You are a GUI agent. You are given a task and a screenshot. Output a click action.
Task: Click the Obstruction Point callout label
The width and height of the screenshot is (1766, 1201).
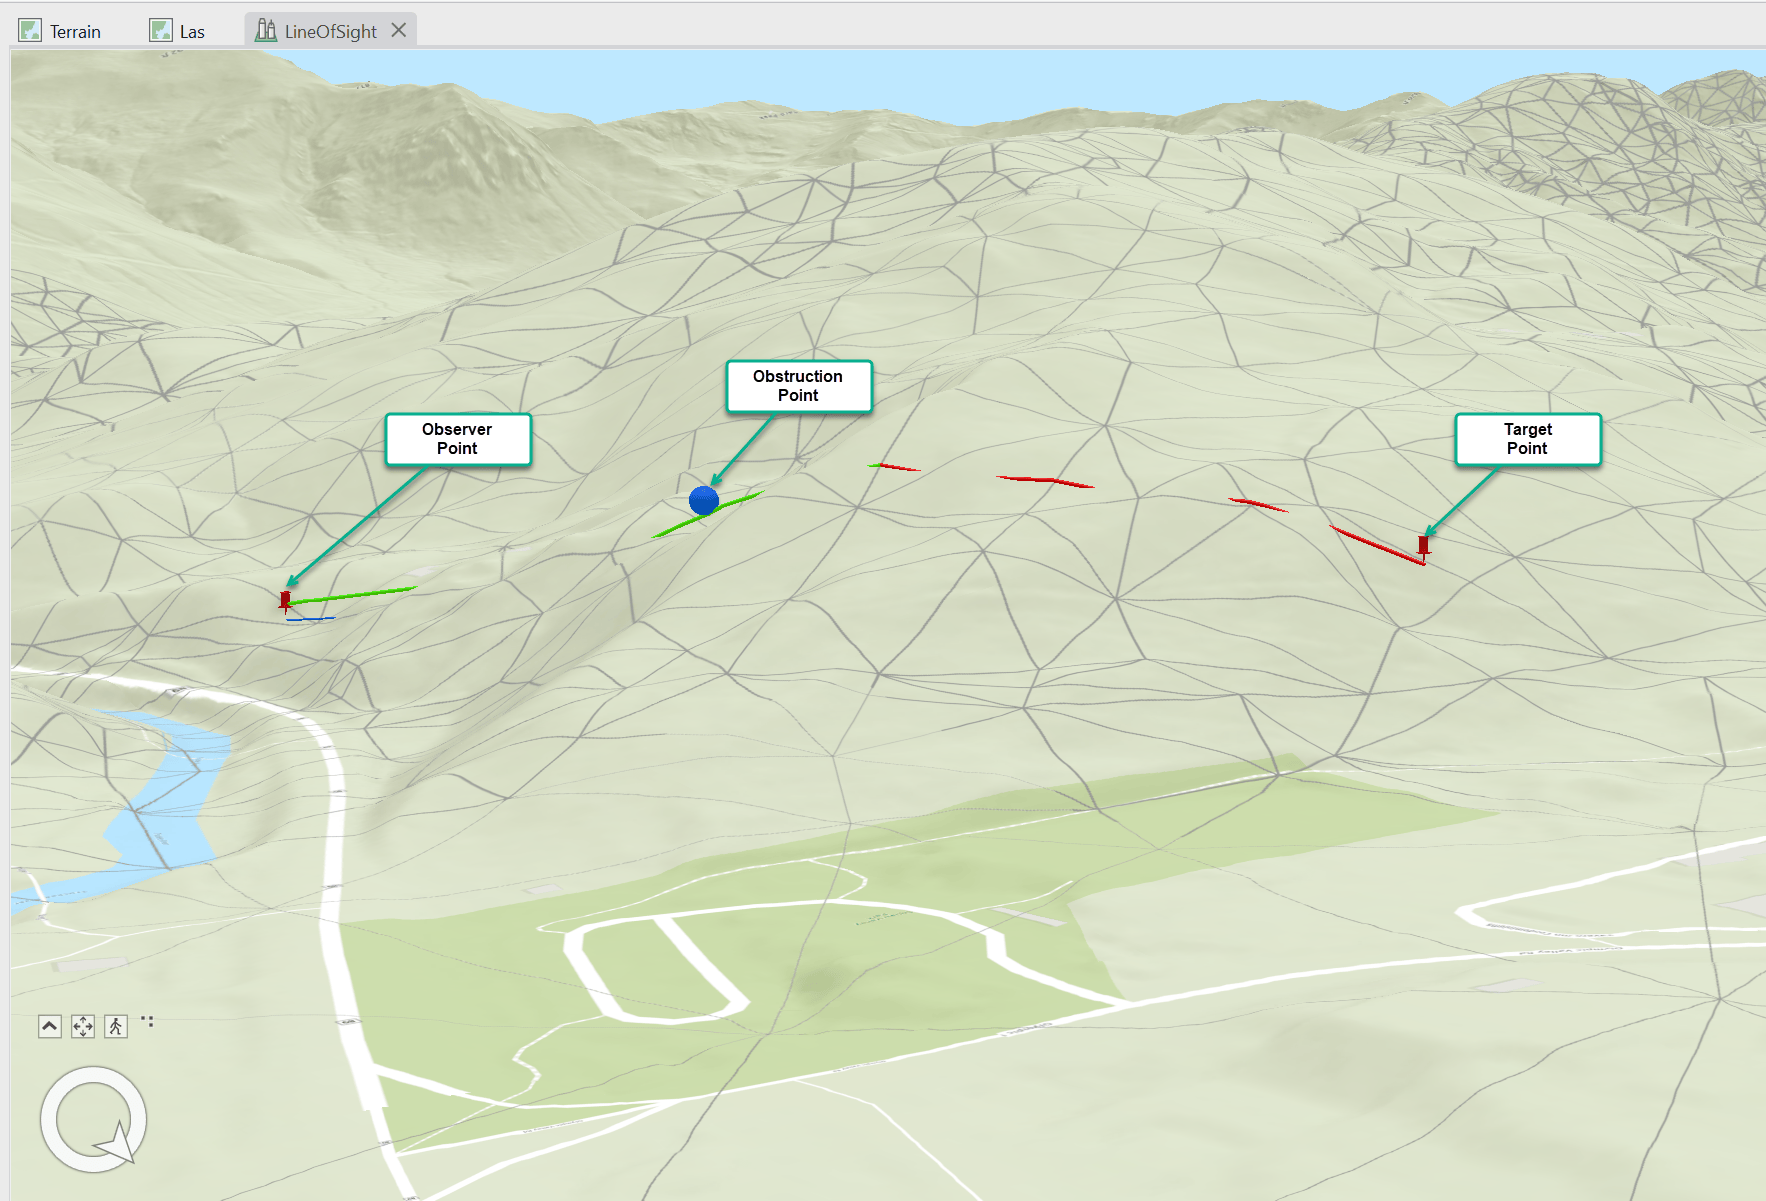pyautogui.click(x=798, y=386)
